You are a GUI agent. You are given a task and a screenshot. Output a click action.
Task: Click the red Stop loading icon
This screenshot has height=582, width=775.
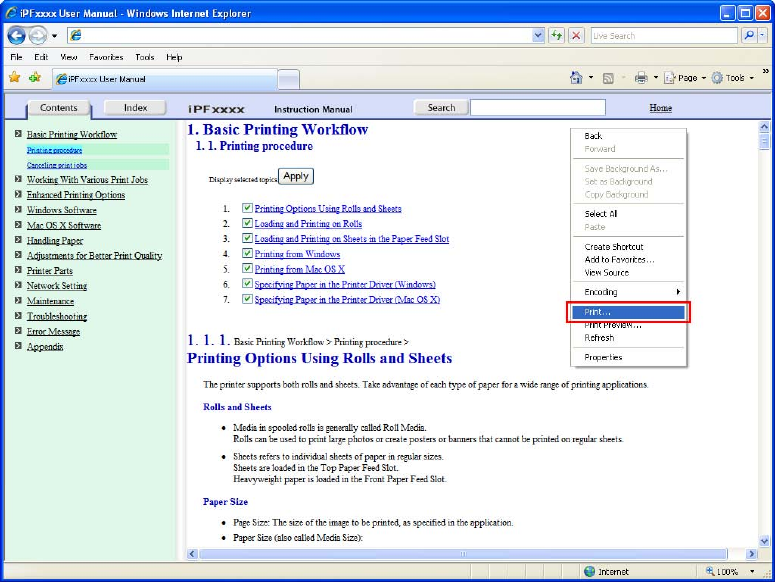click(x=576, y=36)
